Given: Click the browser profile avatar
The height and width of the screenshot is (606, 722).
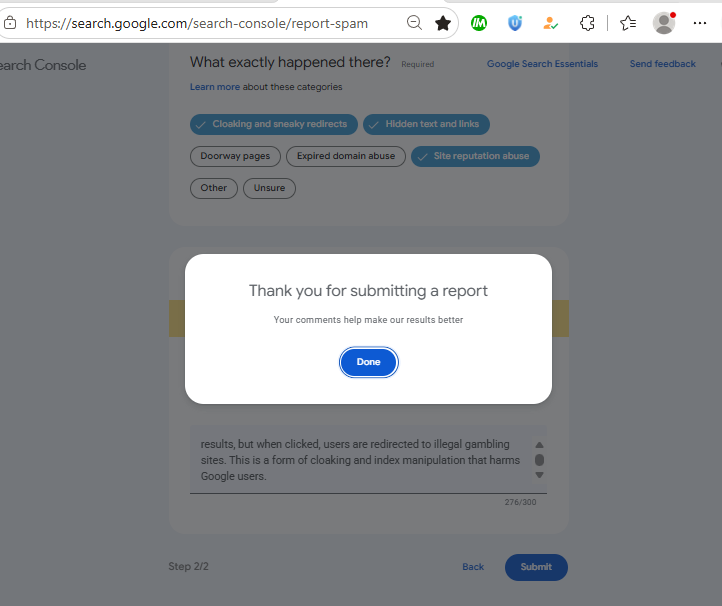Looking at the screenshot, I should [664, 23].
